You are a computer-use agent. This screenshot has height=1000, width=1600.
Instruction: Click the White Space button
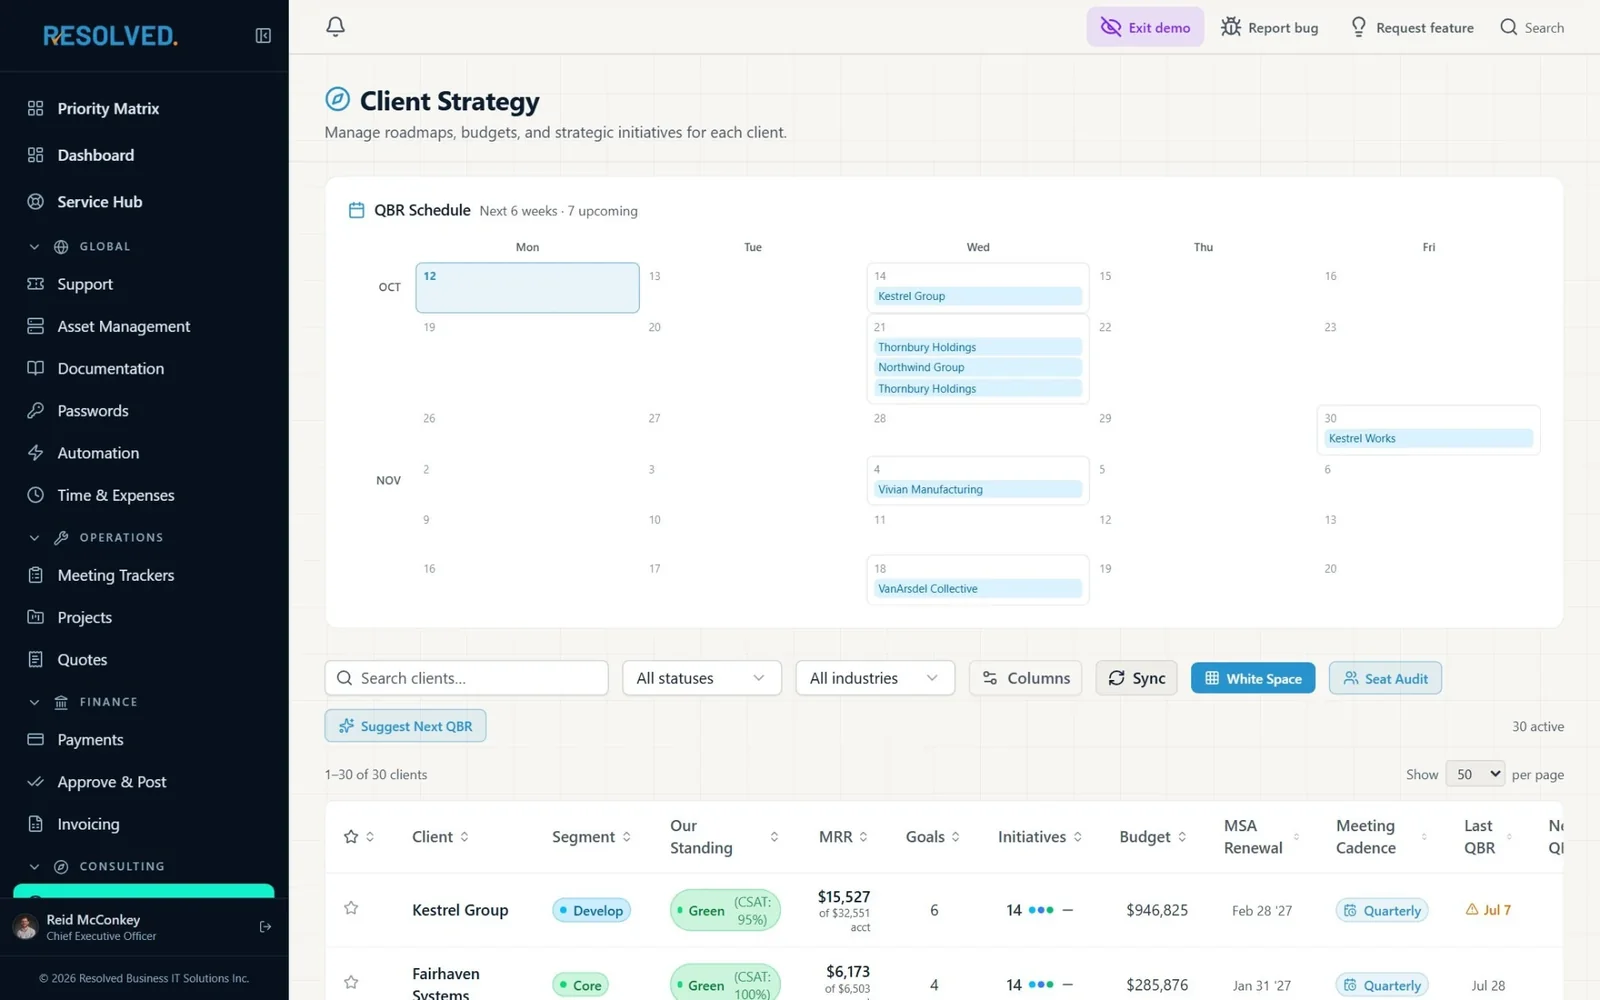[1253, 678]
